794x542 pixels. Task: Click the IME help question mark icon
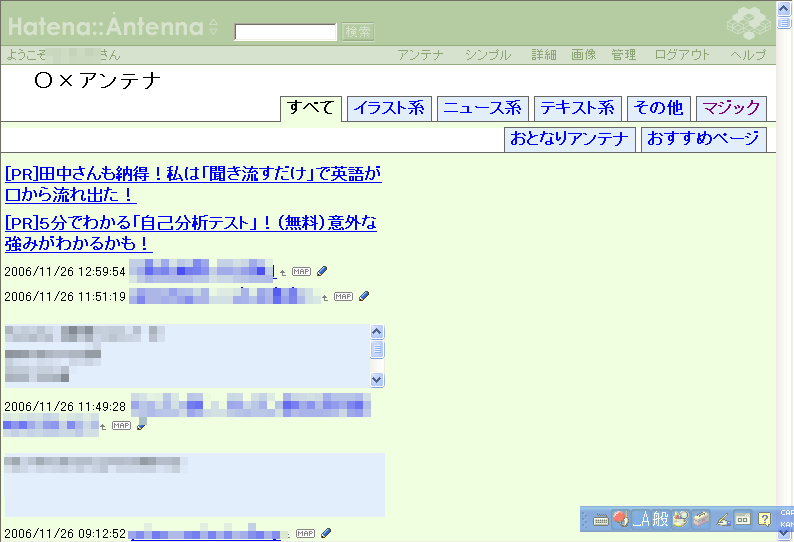pos(764,519)
